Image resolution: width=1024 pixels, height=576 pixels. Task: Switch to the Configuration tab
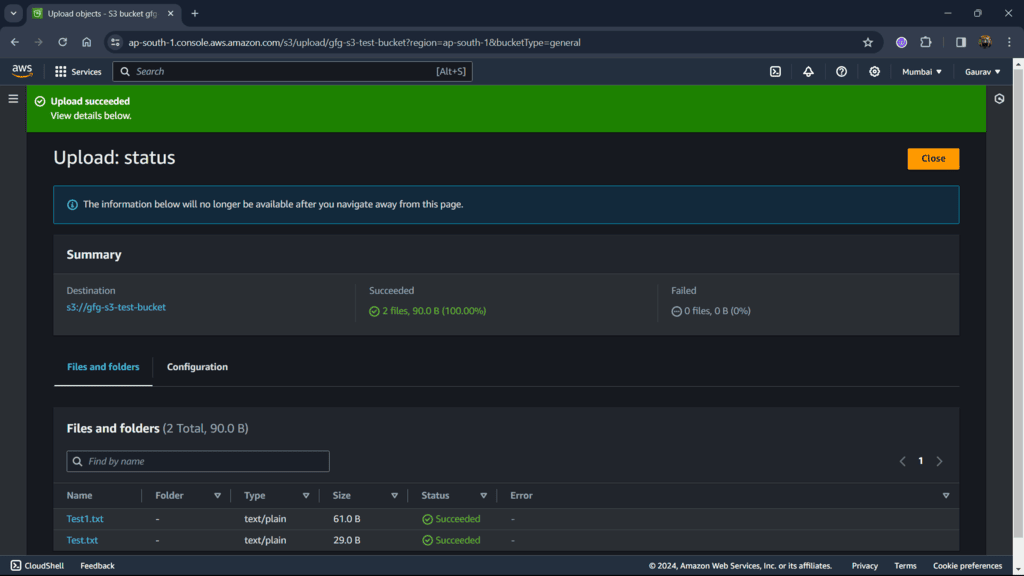197,367
